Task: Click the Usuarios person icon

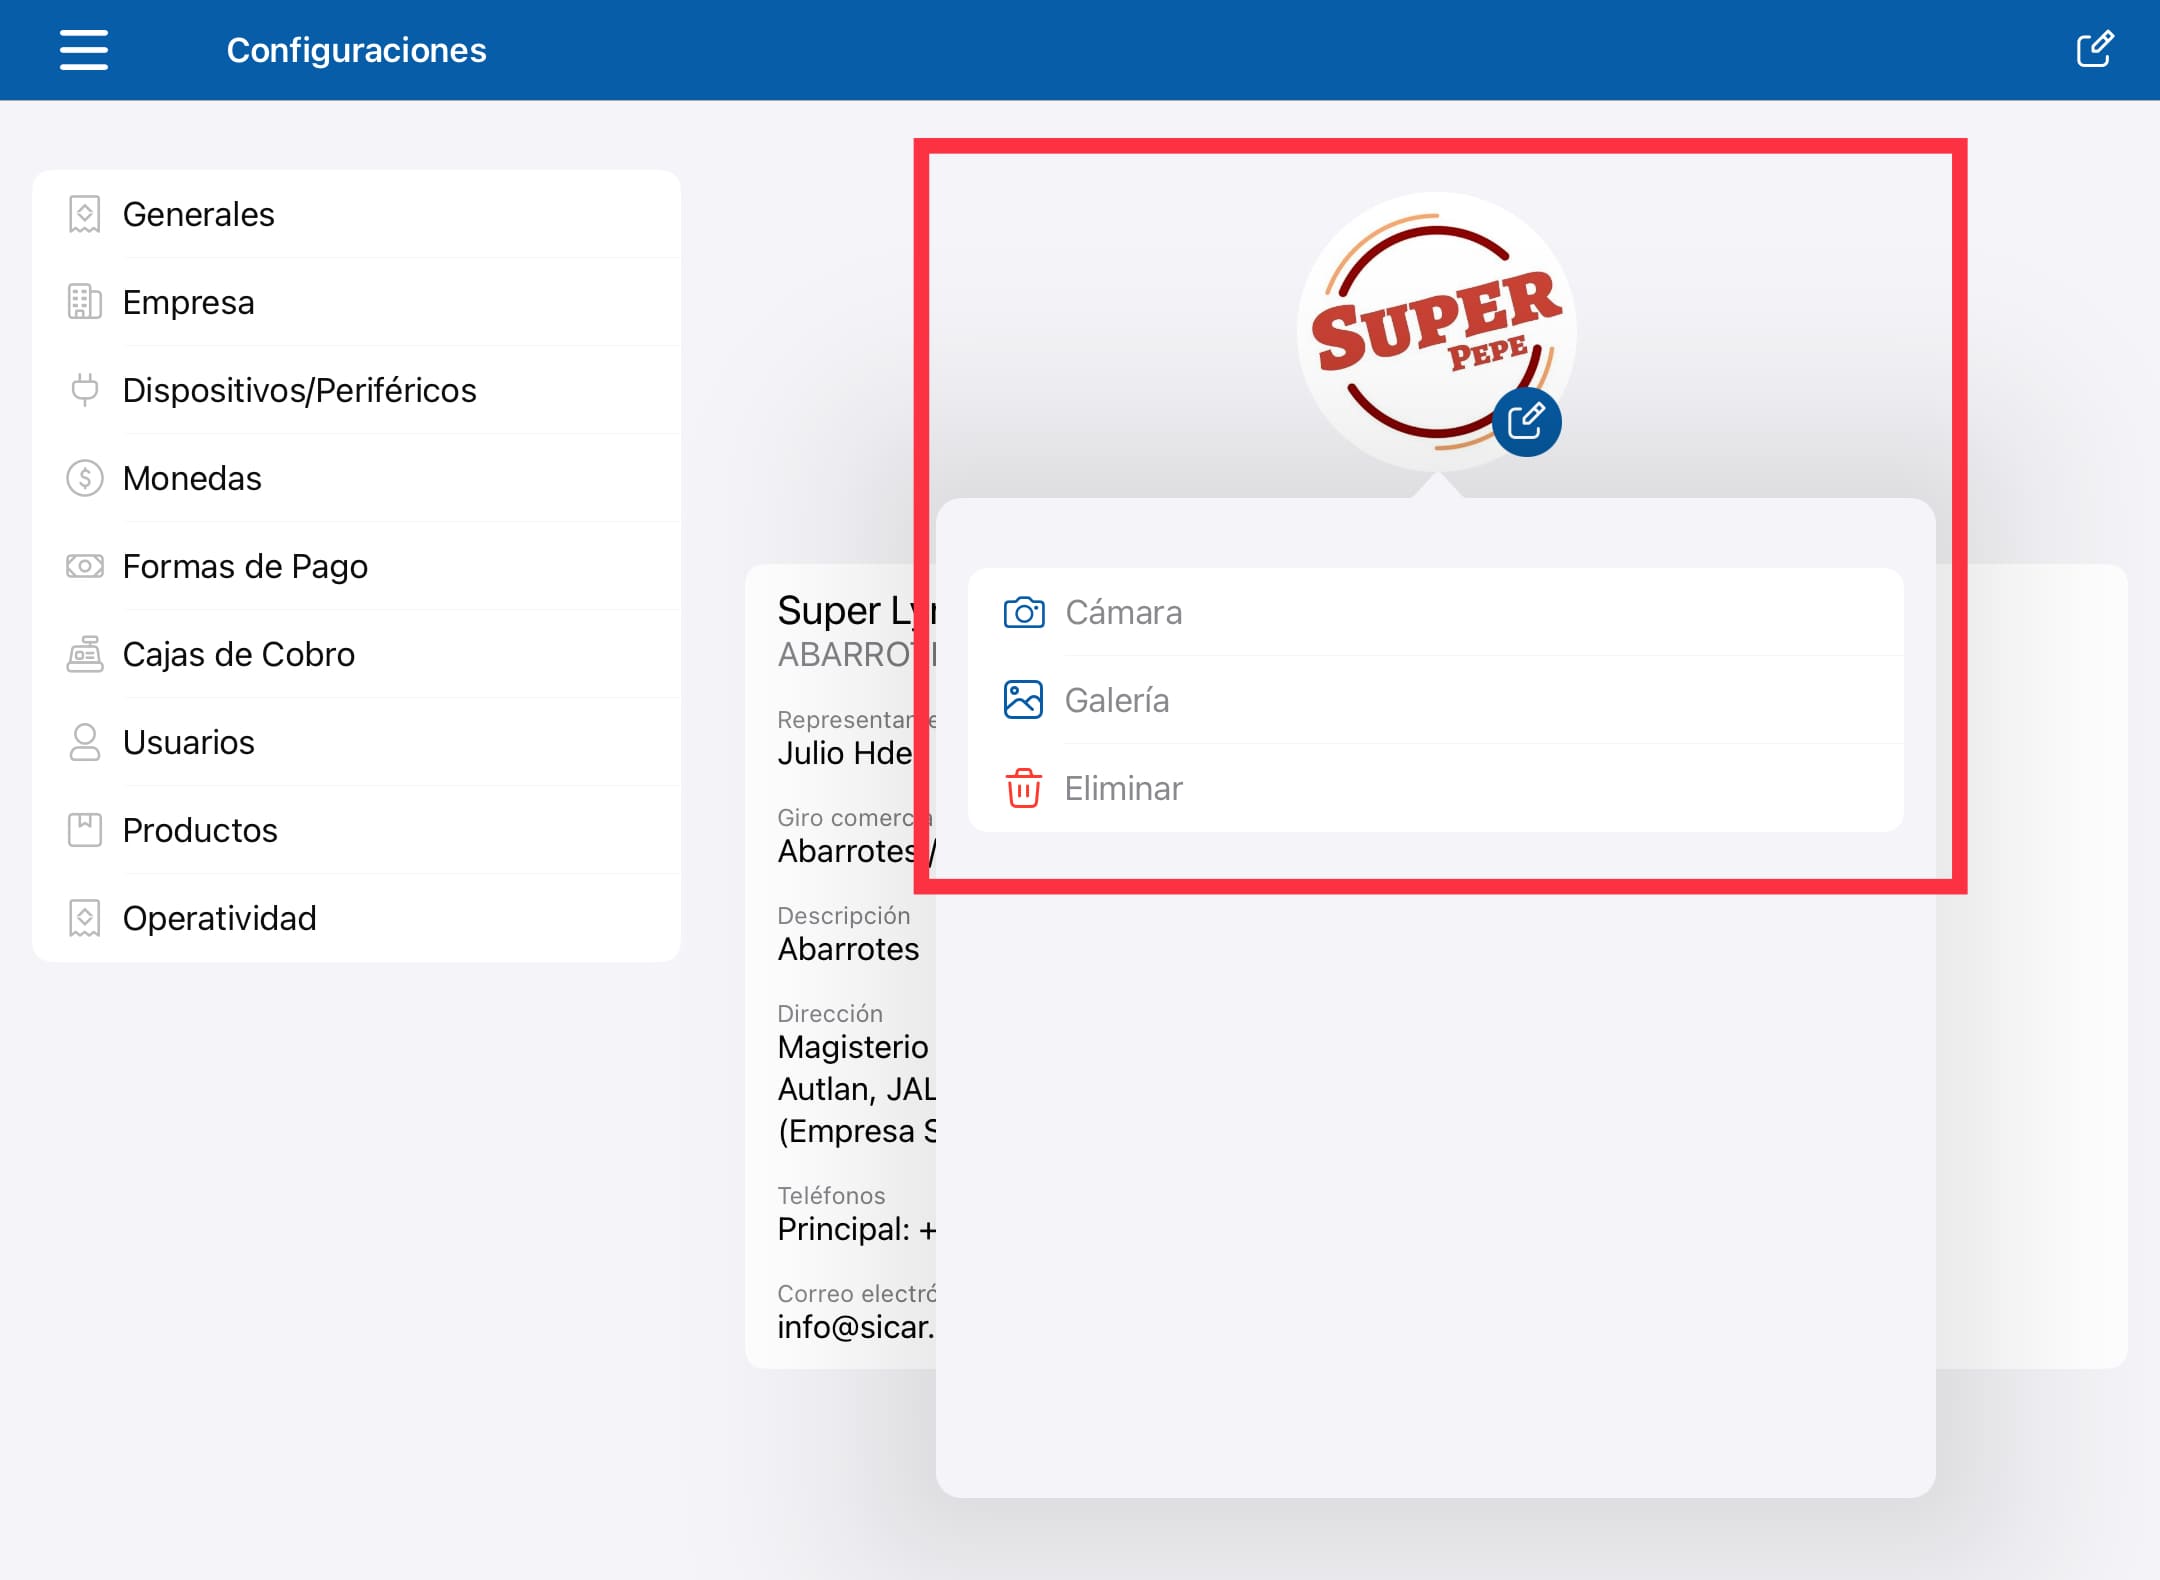Action: point(85,742)
